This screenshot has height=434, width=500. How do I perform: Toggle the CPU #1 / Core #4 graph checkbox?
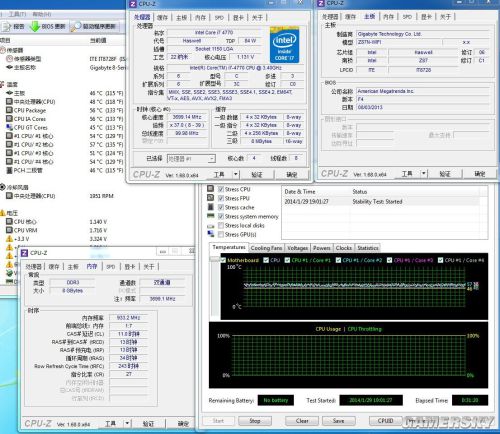coord(440,260)
